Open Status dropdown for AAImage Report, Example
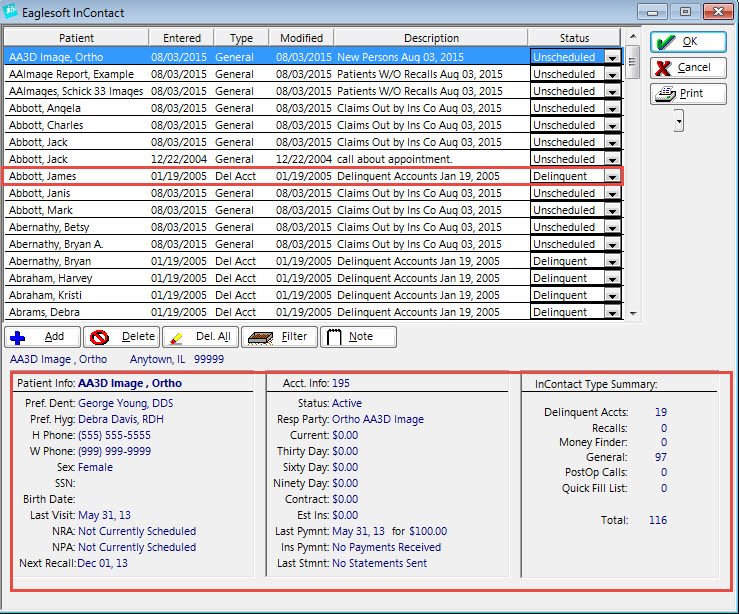This screenshot has width=739, height=614. click(x=612, y=75)
